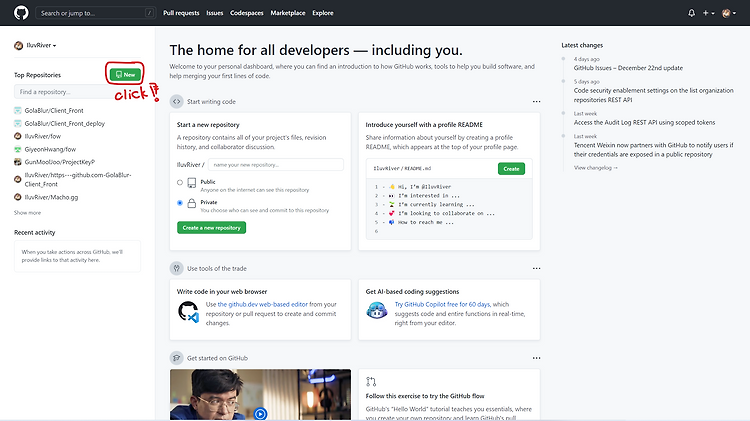Open the GolaBlur/Client_Front_deploy repository
Viewport: 750px width, 421px height.
65,123
